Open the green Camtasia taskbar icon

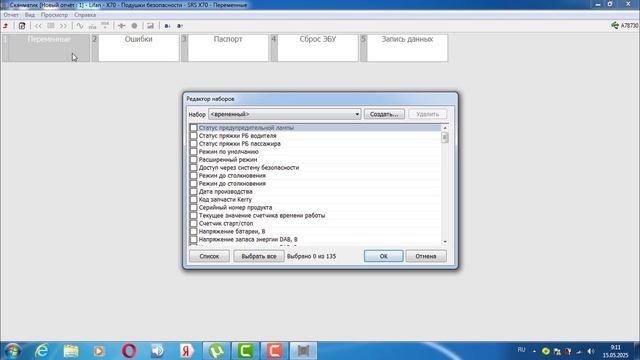tap(245, 351)
